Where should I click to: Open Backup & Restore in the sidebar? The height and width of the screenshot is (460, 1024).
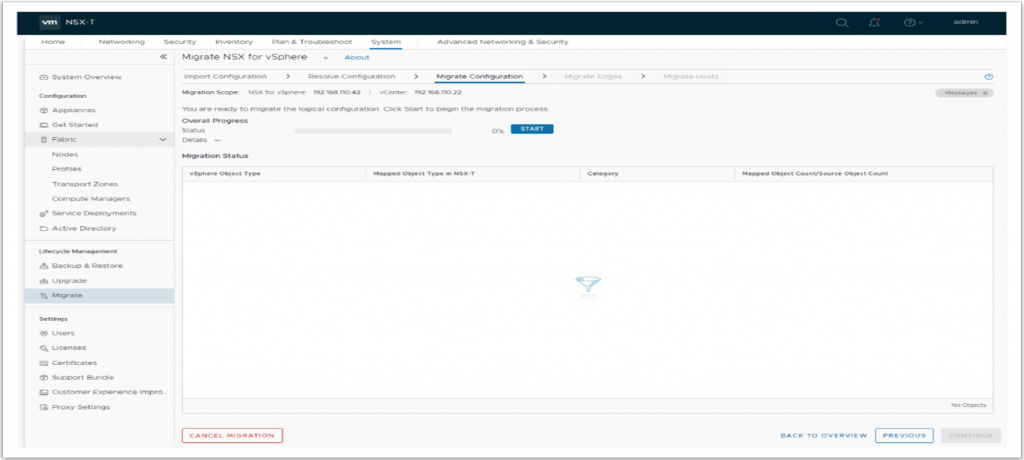(x=80, y=266)
